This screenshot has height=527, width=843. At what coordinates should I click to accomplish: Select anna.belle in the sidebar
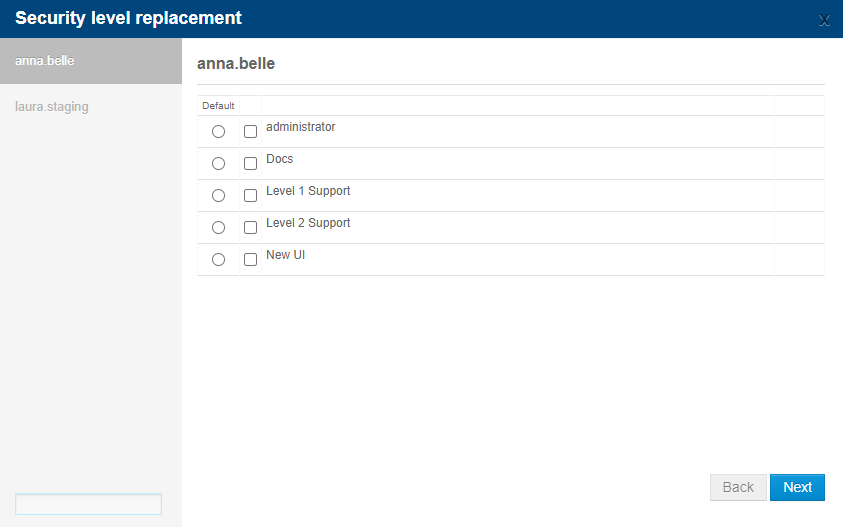click(91, 61)
